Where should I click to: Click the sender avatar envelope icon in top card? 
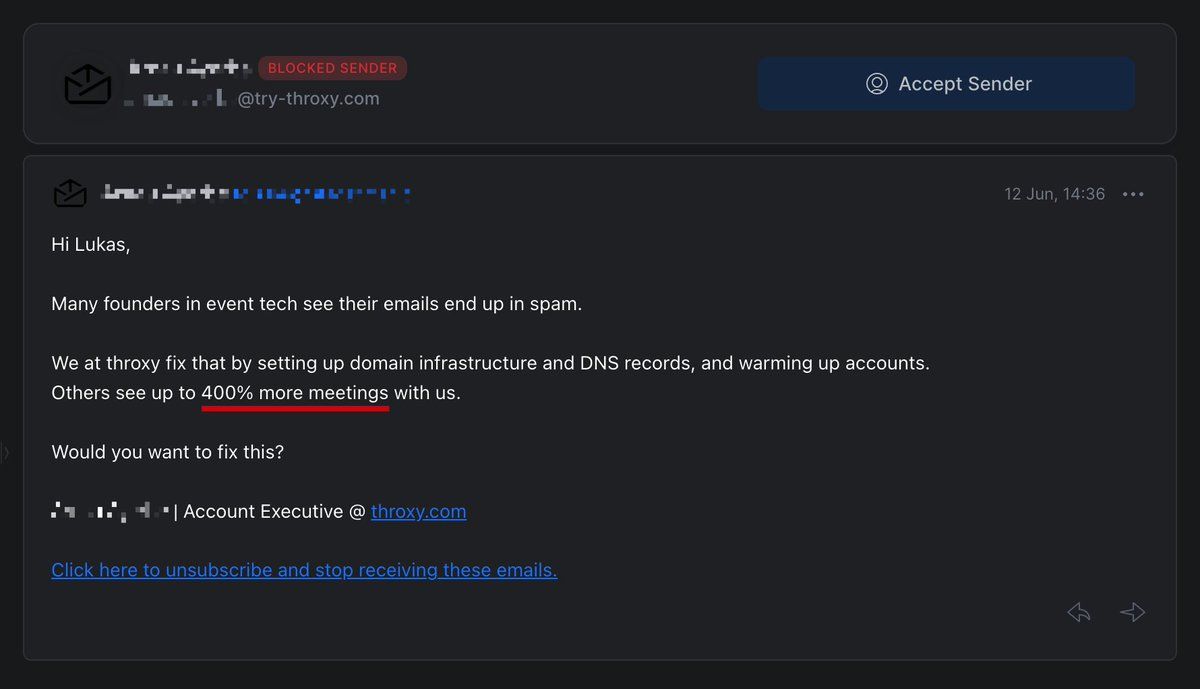tap(88, 84)
